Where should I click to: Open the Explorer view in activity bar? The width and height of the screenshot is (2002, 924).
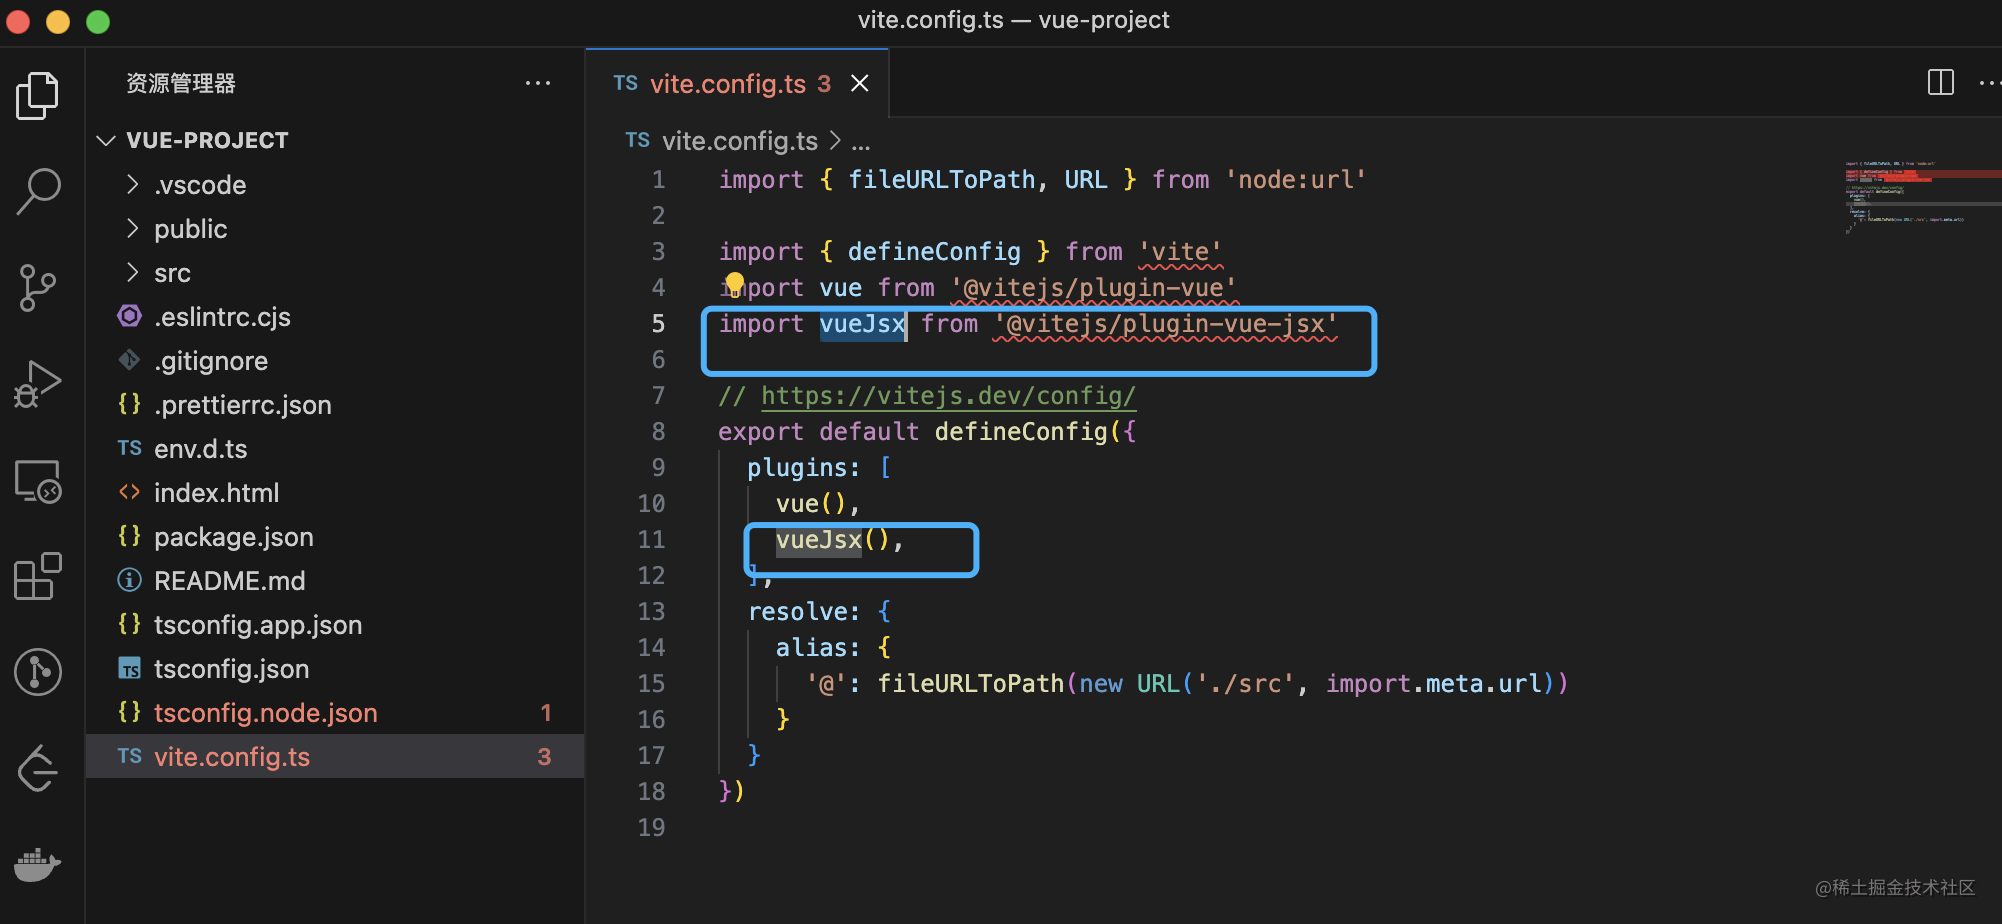38,96
